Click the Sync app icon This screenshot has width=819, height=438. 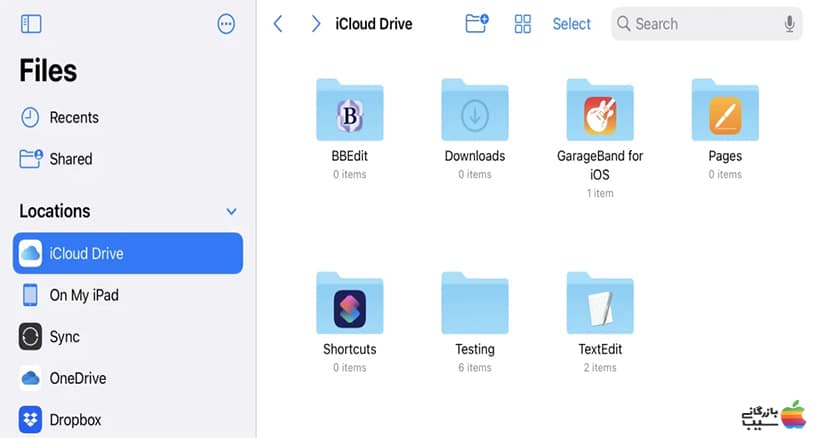pyautogui.click(x=30, y=336)
